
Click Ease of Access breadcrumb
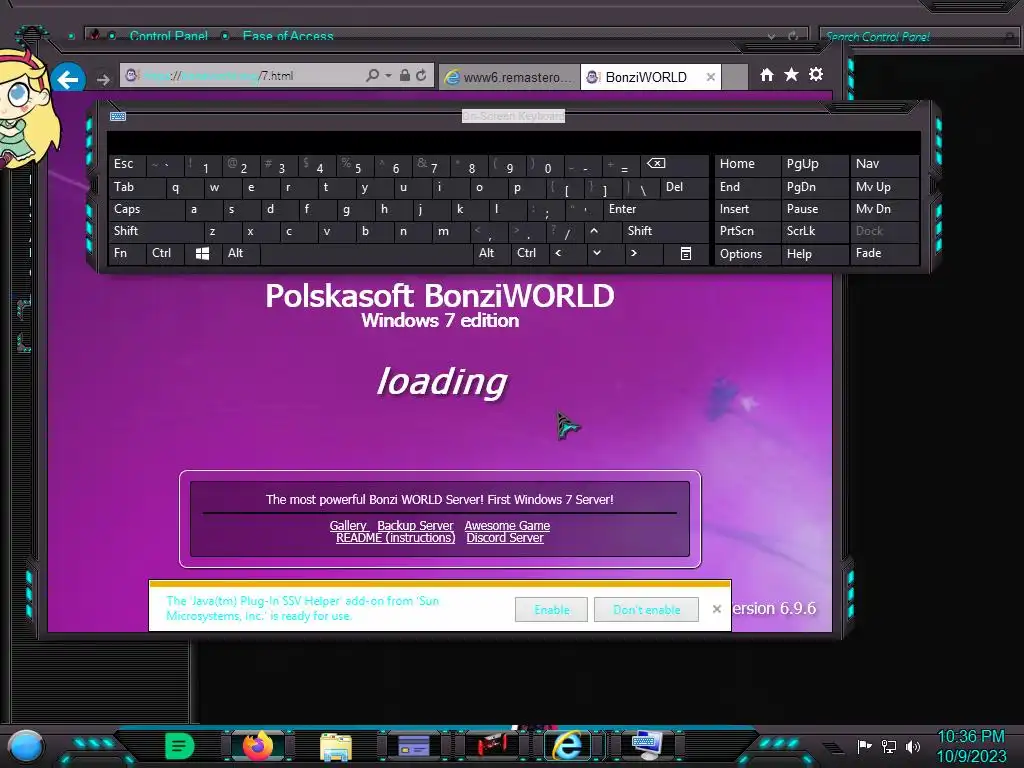pos(288,36)
